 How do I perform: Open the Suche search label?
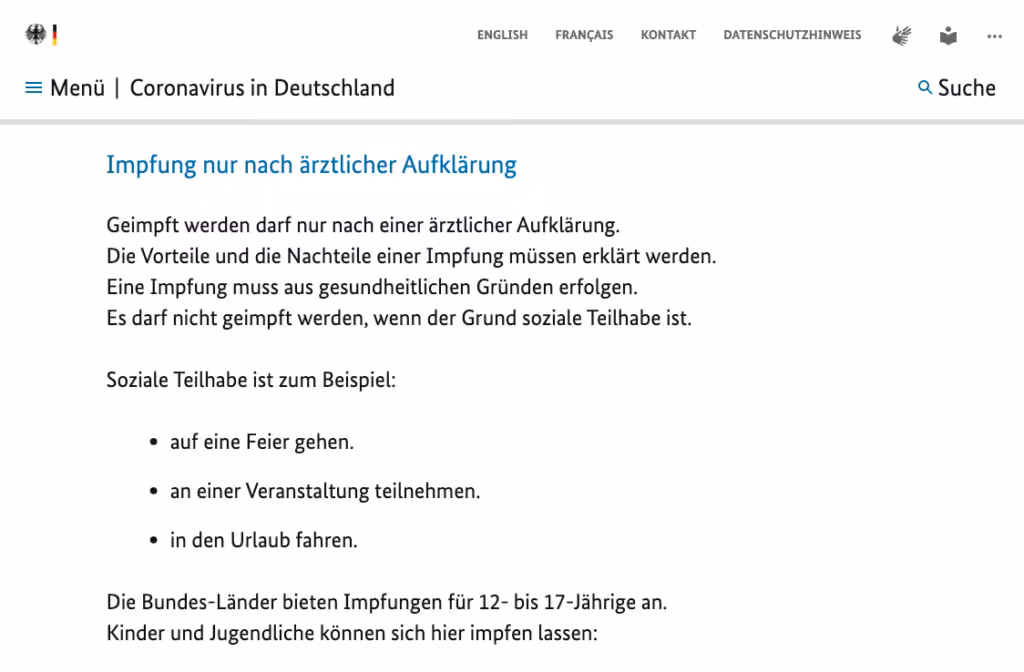[x=966, y=88]
